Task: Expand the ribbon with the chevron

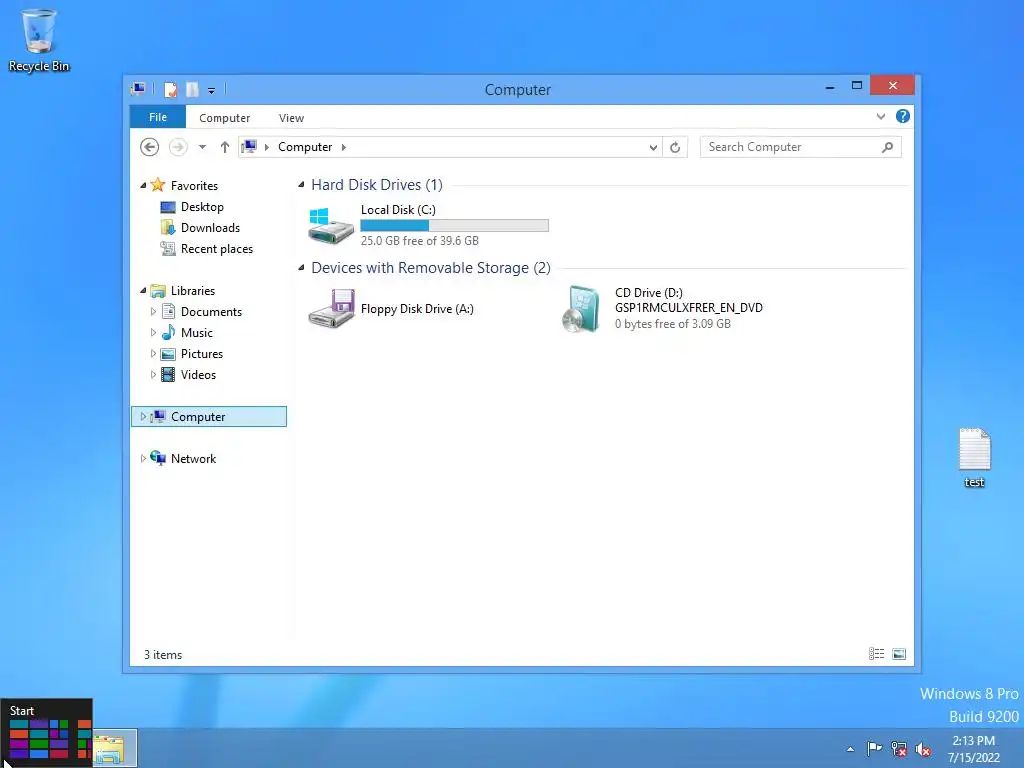Action: coord(881,116)
